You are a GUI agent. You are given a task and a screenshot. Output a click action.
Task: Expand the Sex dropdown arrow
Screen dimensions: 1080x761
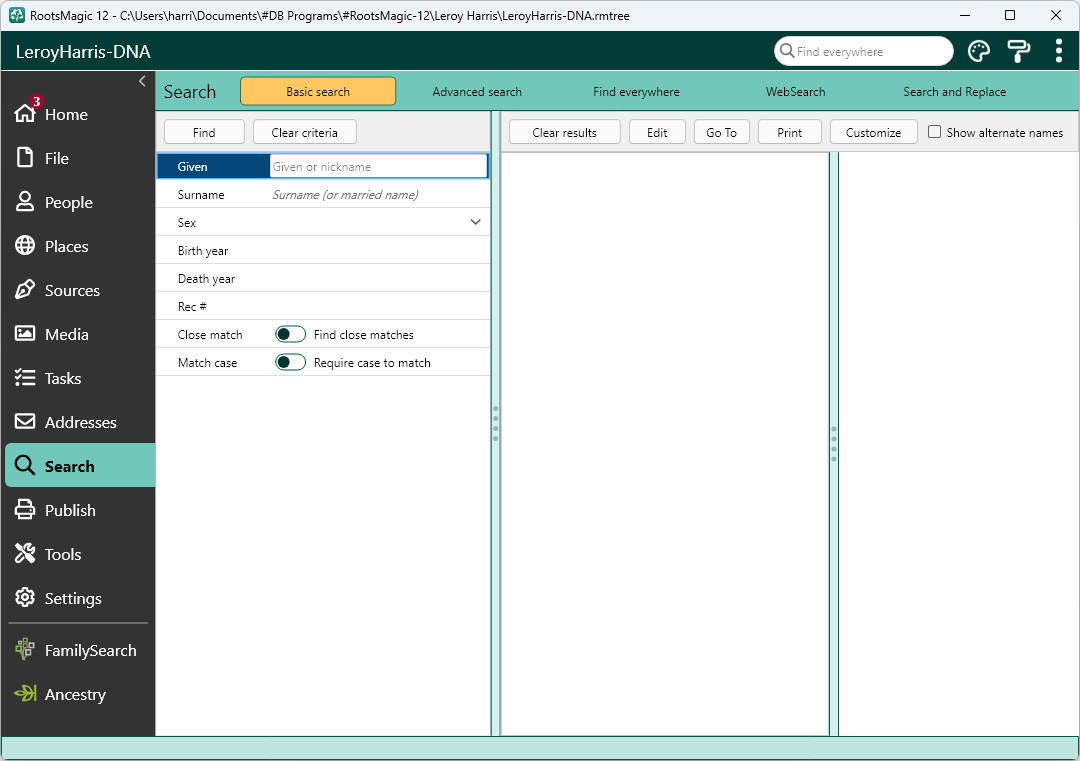coord(475,222)
